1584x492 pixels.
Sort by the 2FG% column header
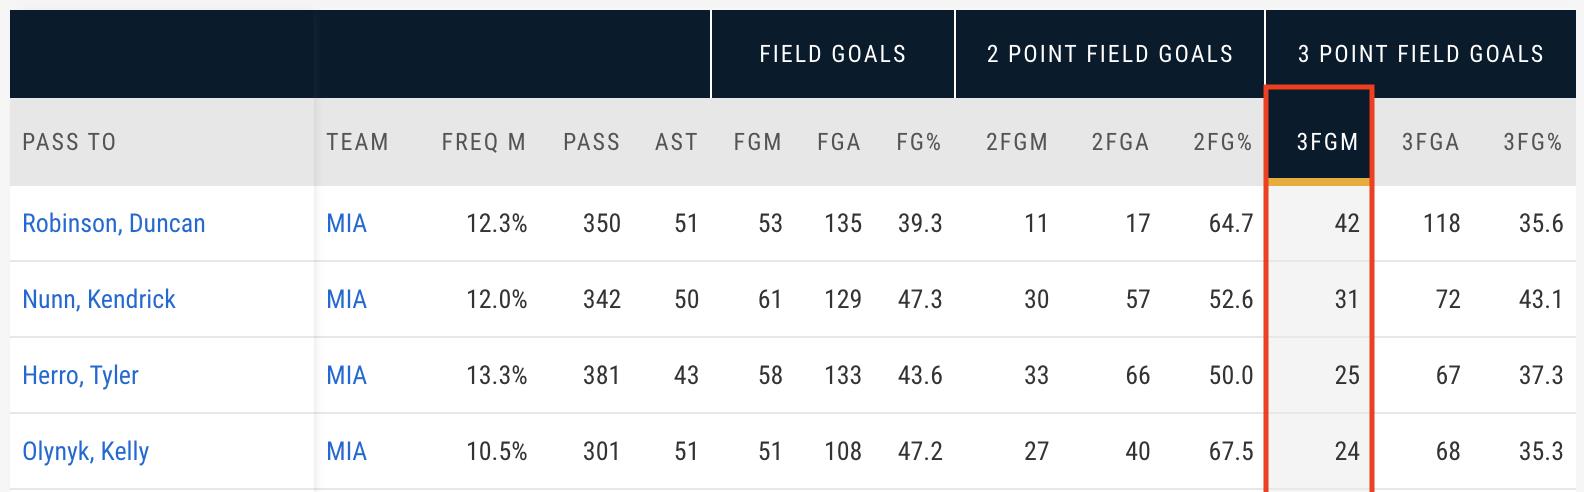click(1222, 142)
